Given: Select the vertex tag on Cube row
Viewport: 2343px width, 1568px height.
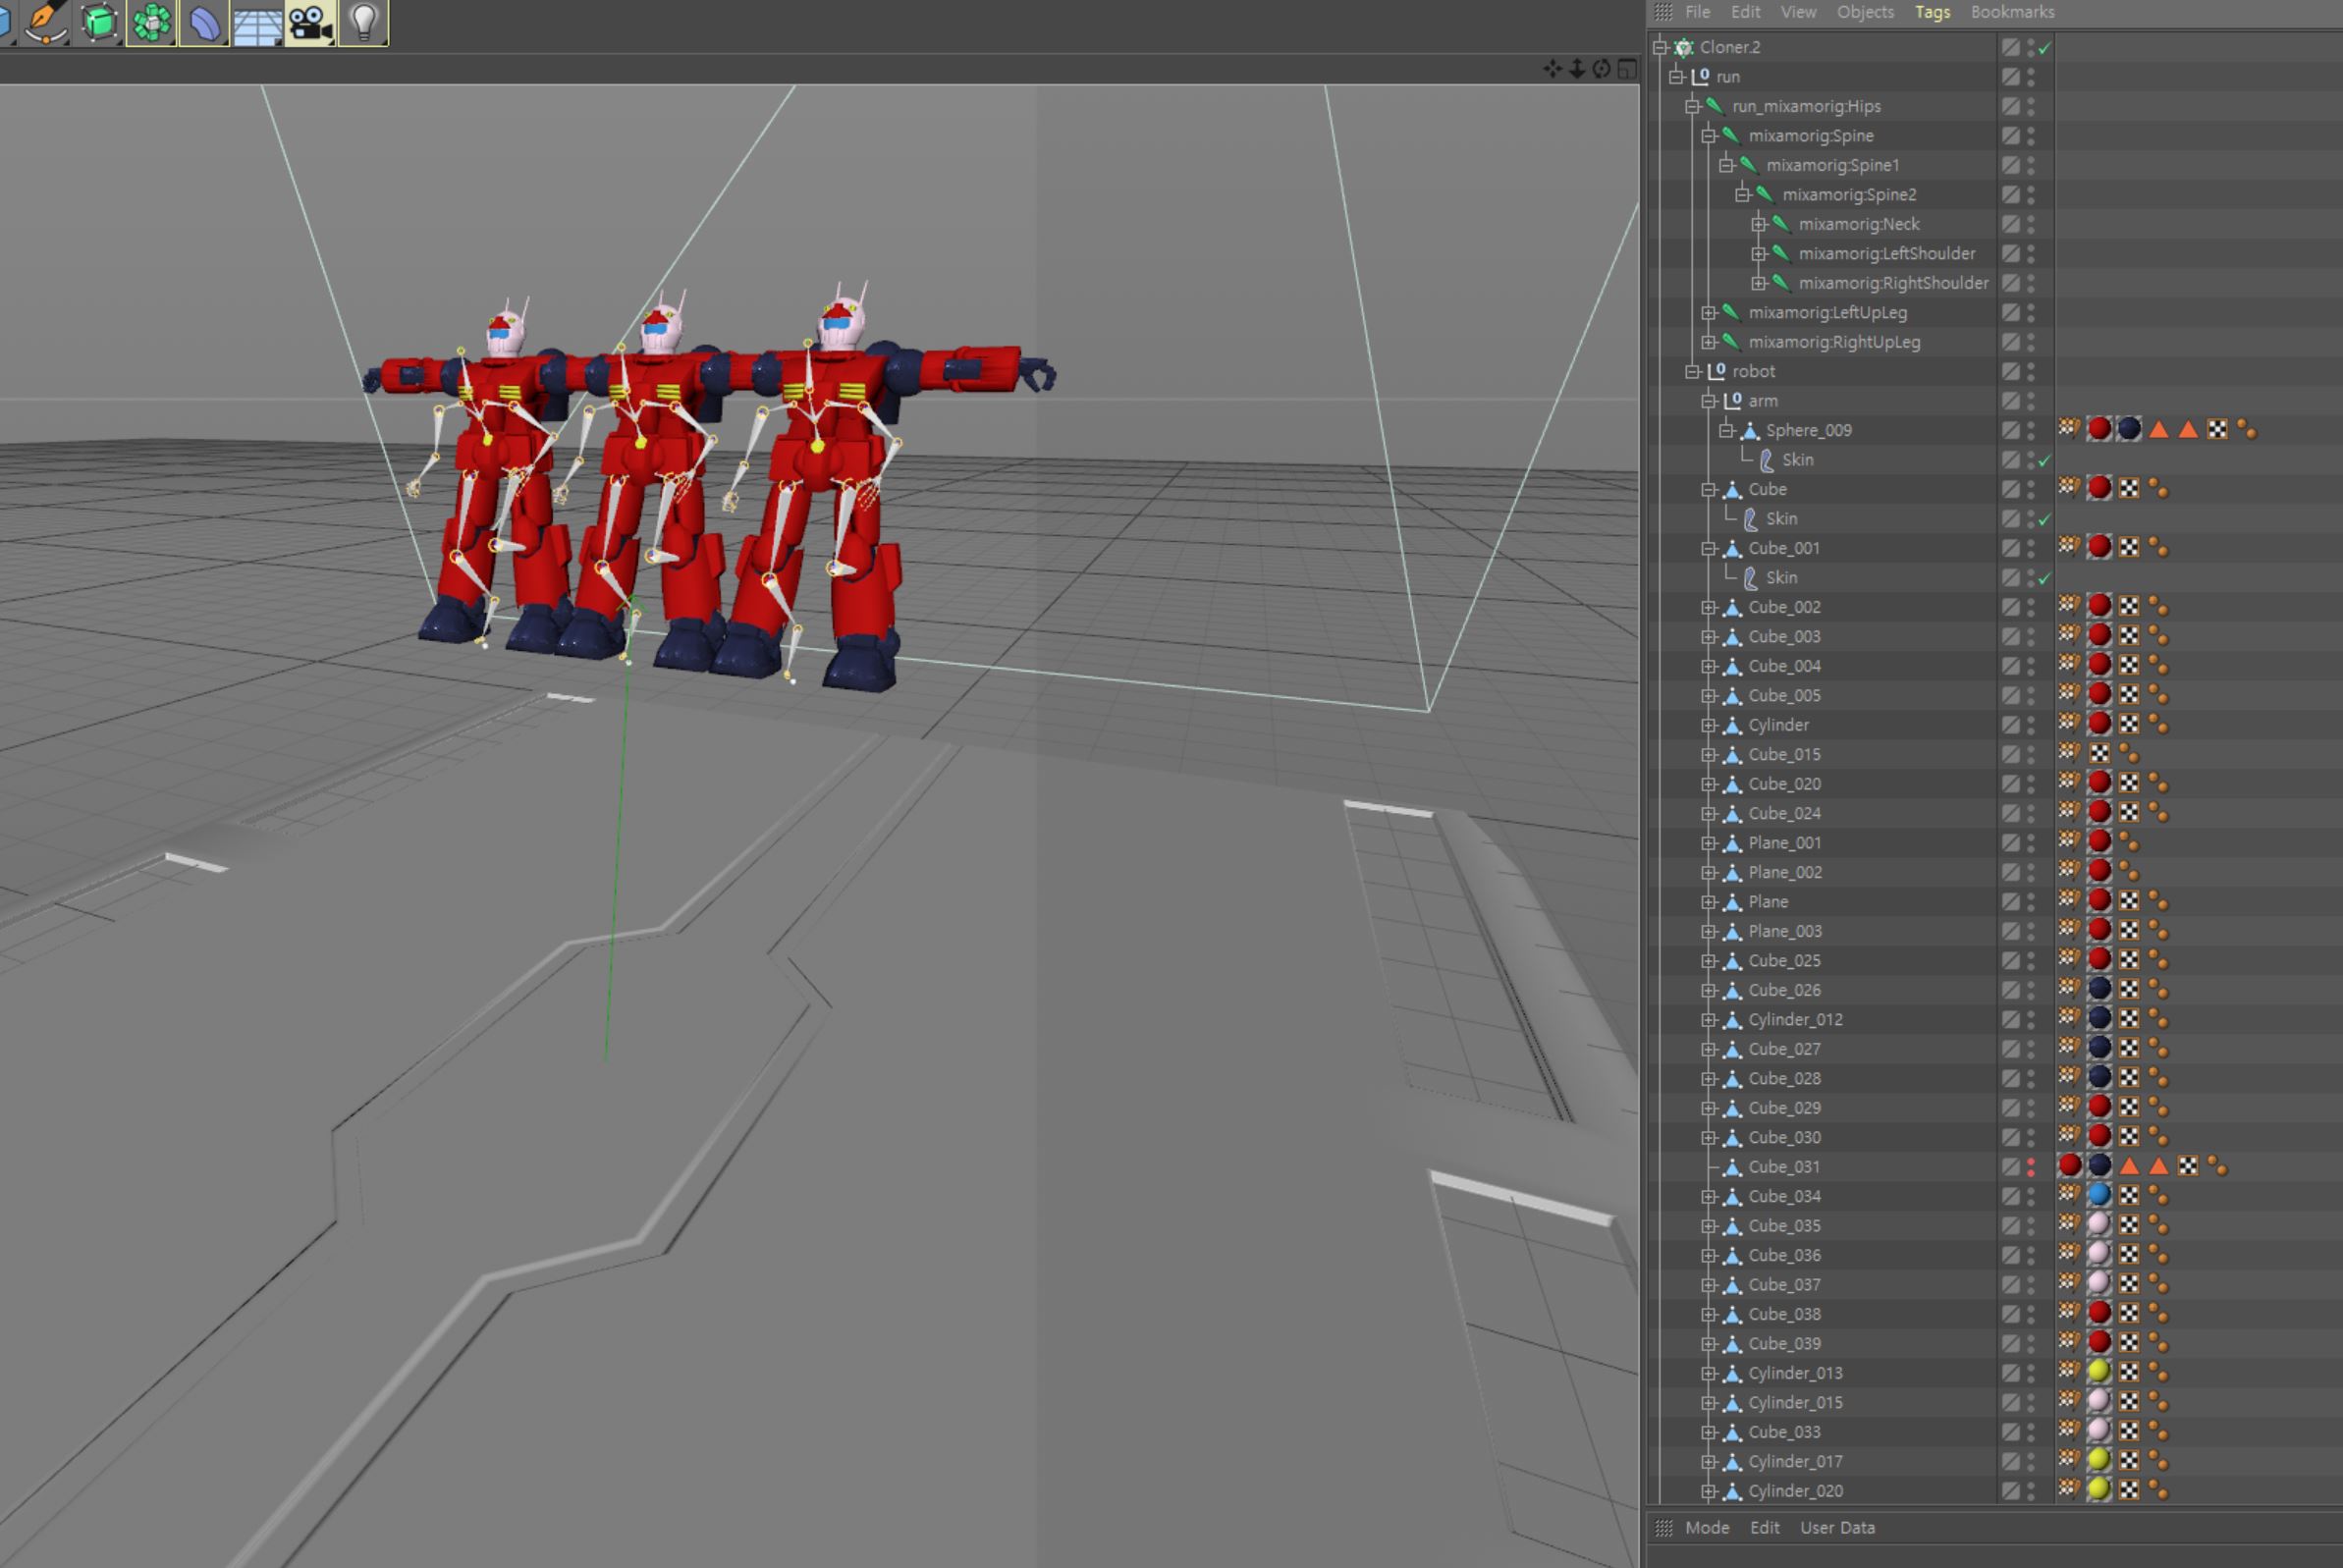Looking at the screenshot, I should pyautogui.click(x=2159, y=489).
